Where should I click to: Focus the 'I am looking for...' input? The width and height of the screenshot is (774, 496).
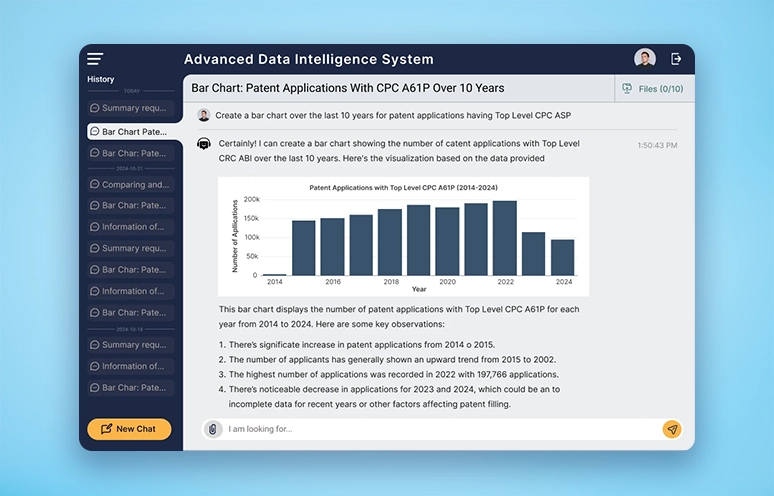click(442, 429)
